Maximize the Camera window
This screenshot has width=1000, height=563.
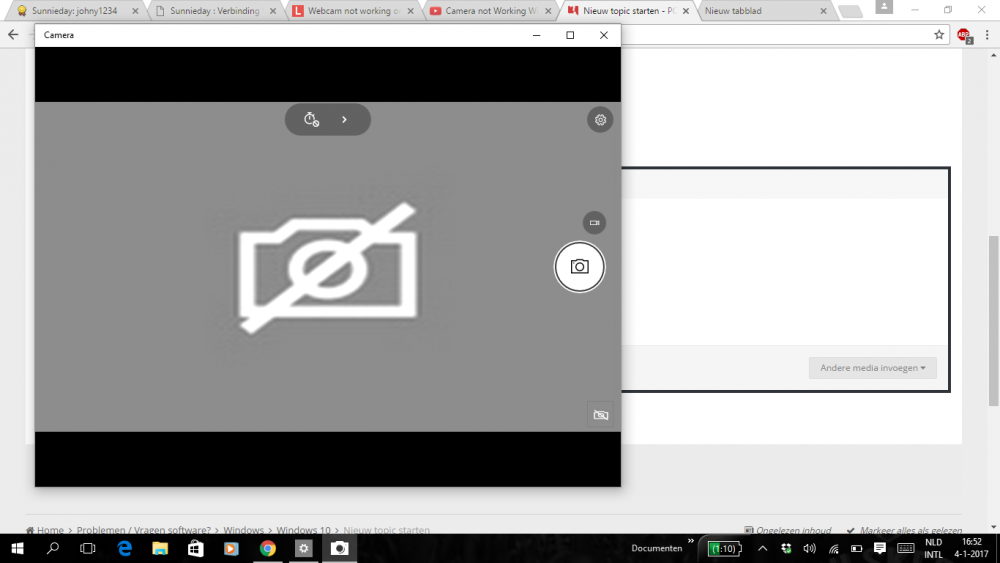pyautogui.click(x=570, y=35)
